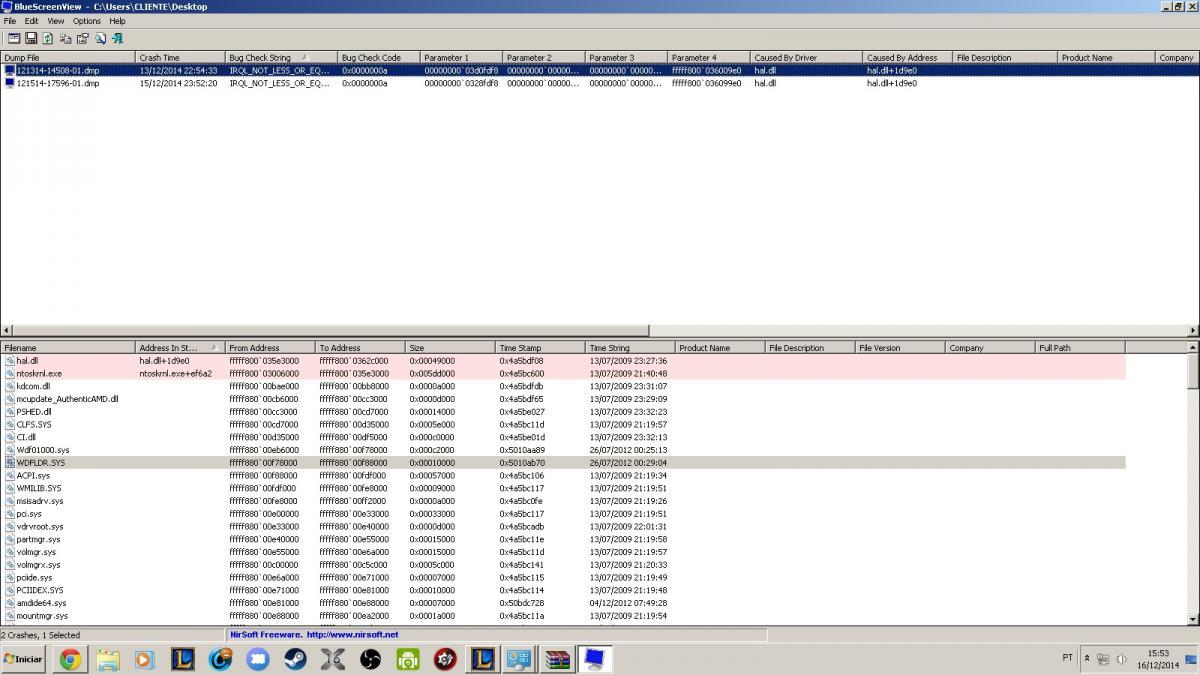Click the Properties toolbar icon

(83, 38)
